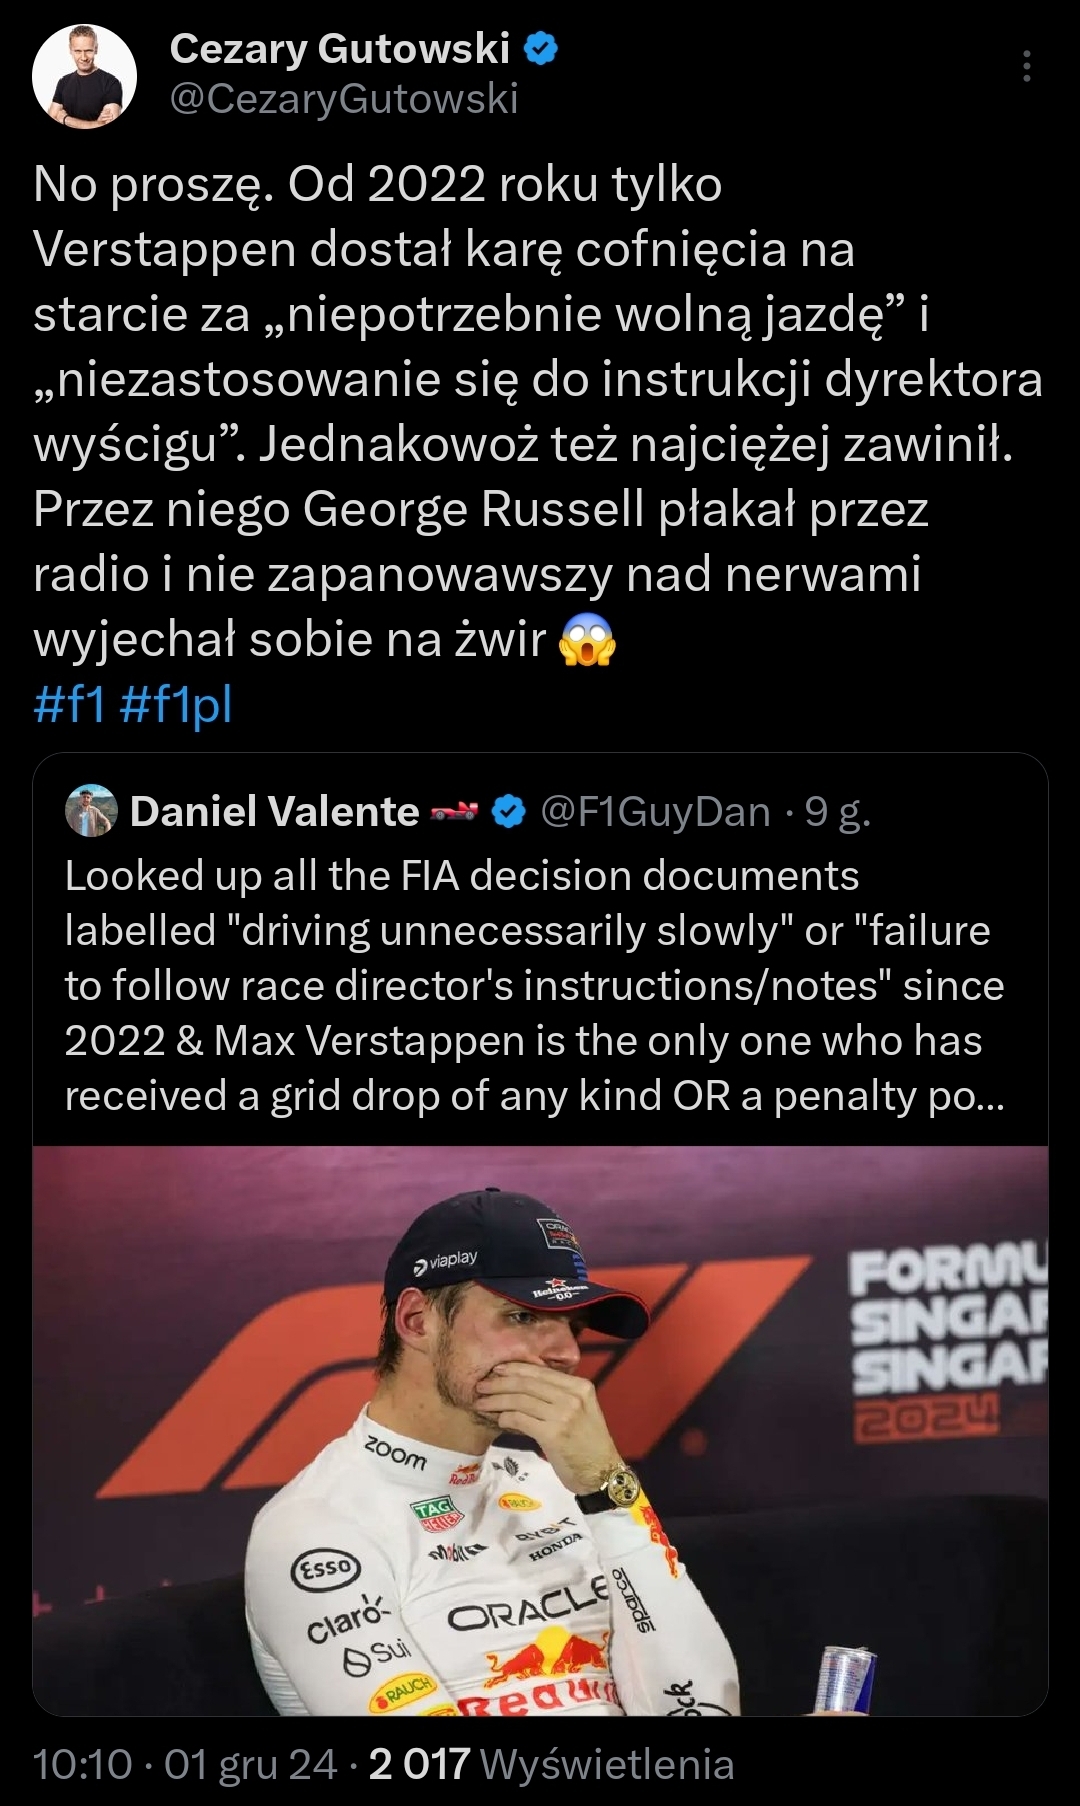Screen dimensions: 1080x1806
Task: Open the @CezaryGutowski handle link
Action: (344, 99)
